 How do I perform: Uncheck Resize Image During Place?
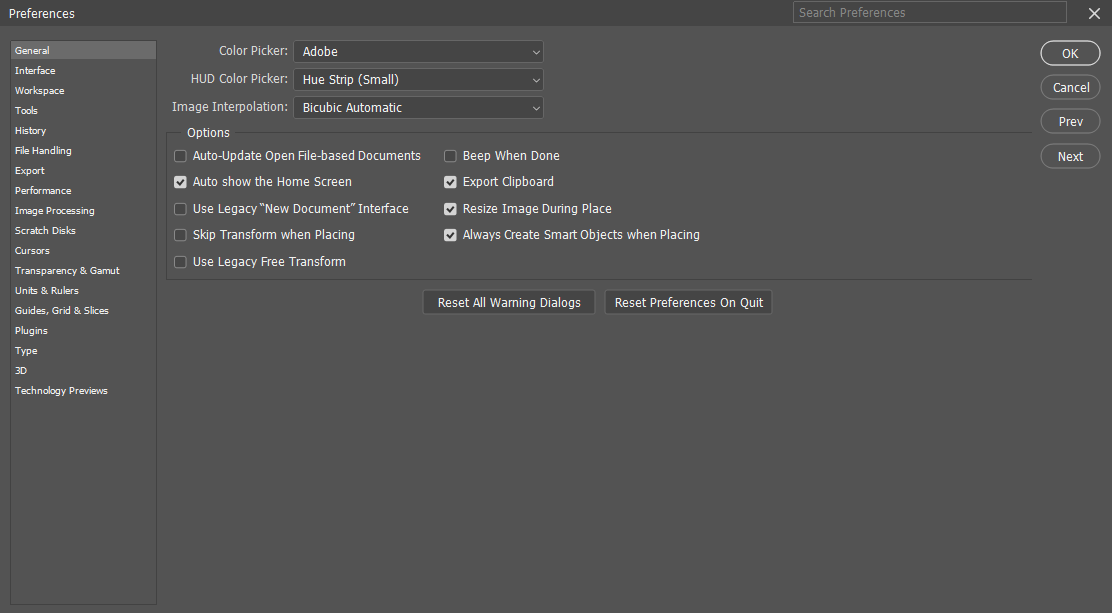click(450, 208)
